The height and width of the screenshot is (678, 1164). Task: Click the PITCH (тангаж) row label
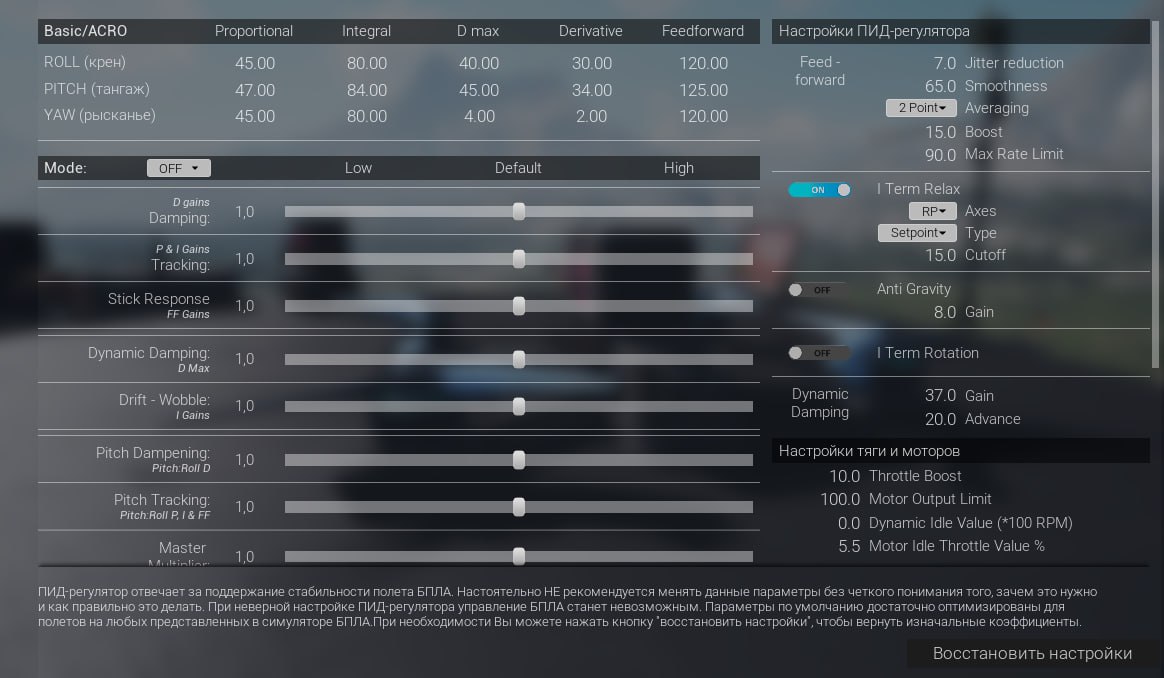[x=97, y=89]
